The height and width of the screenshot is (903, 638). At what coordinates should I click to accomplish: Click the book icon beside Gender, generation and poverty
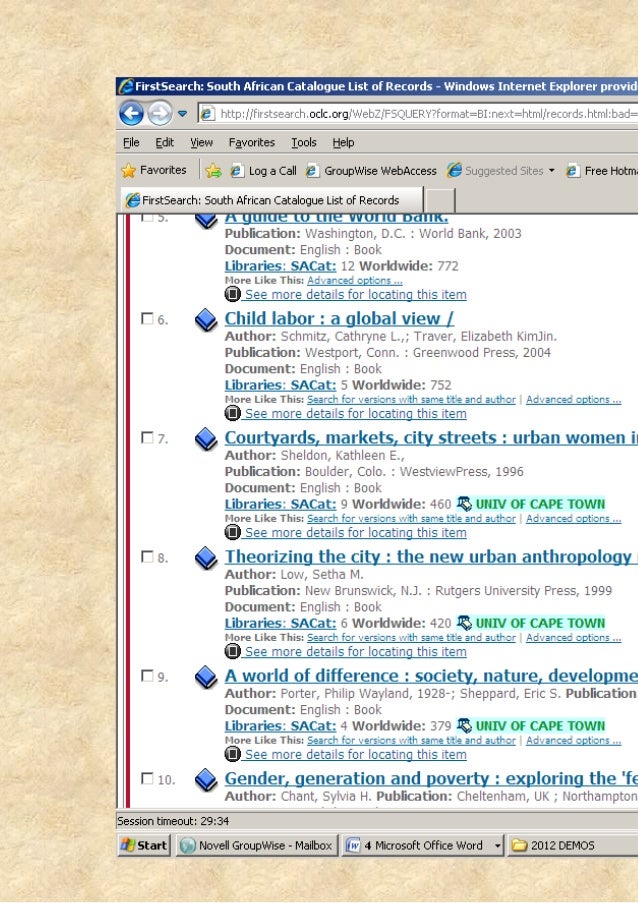(x=206, y=780)
